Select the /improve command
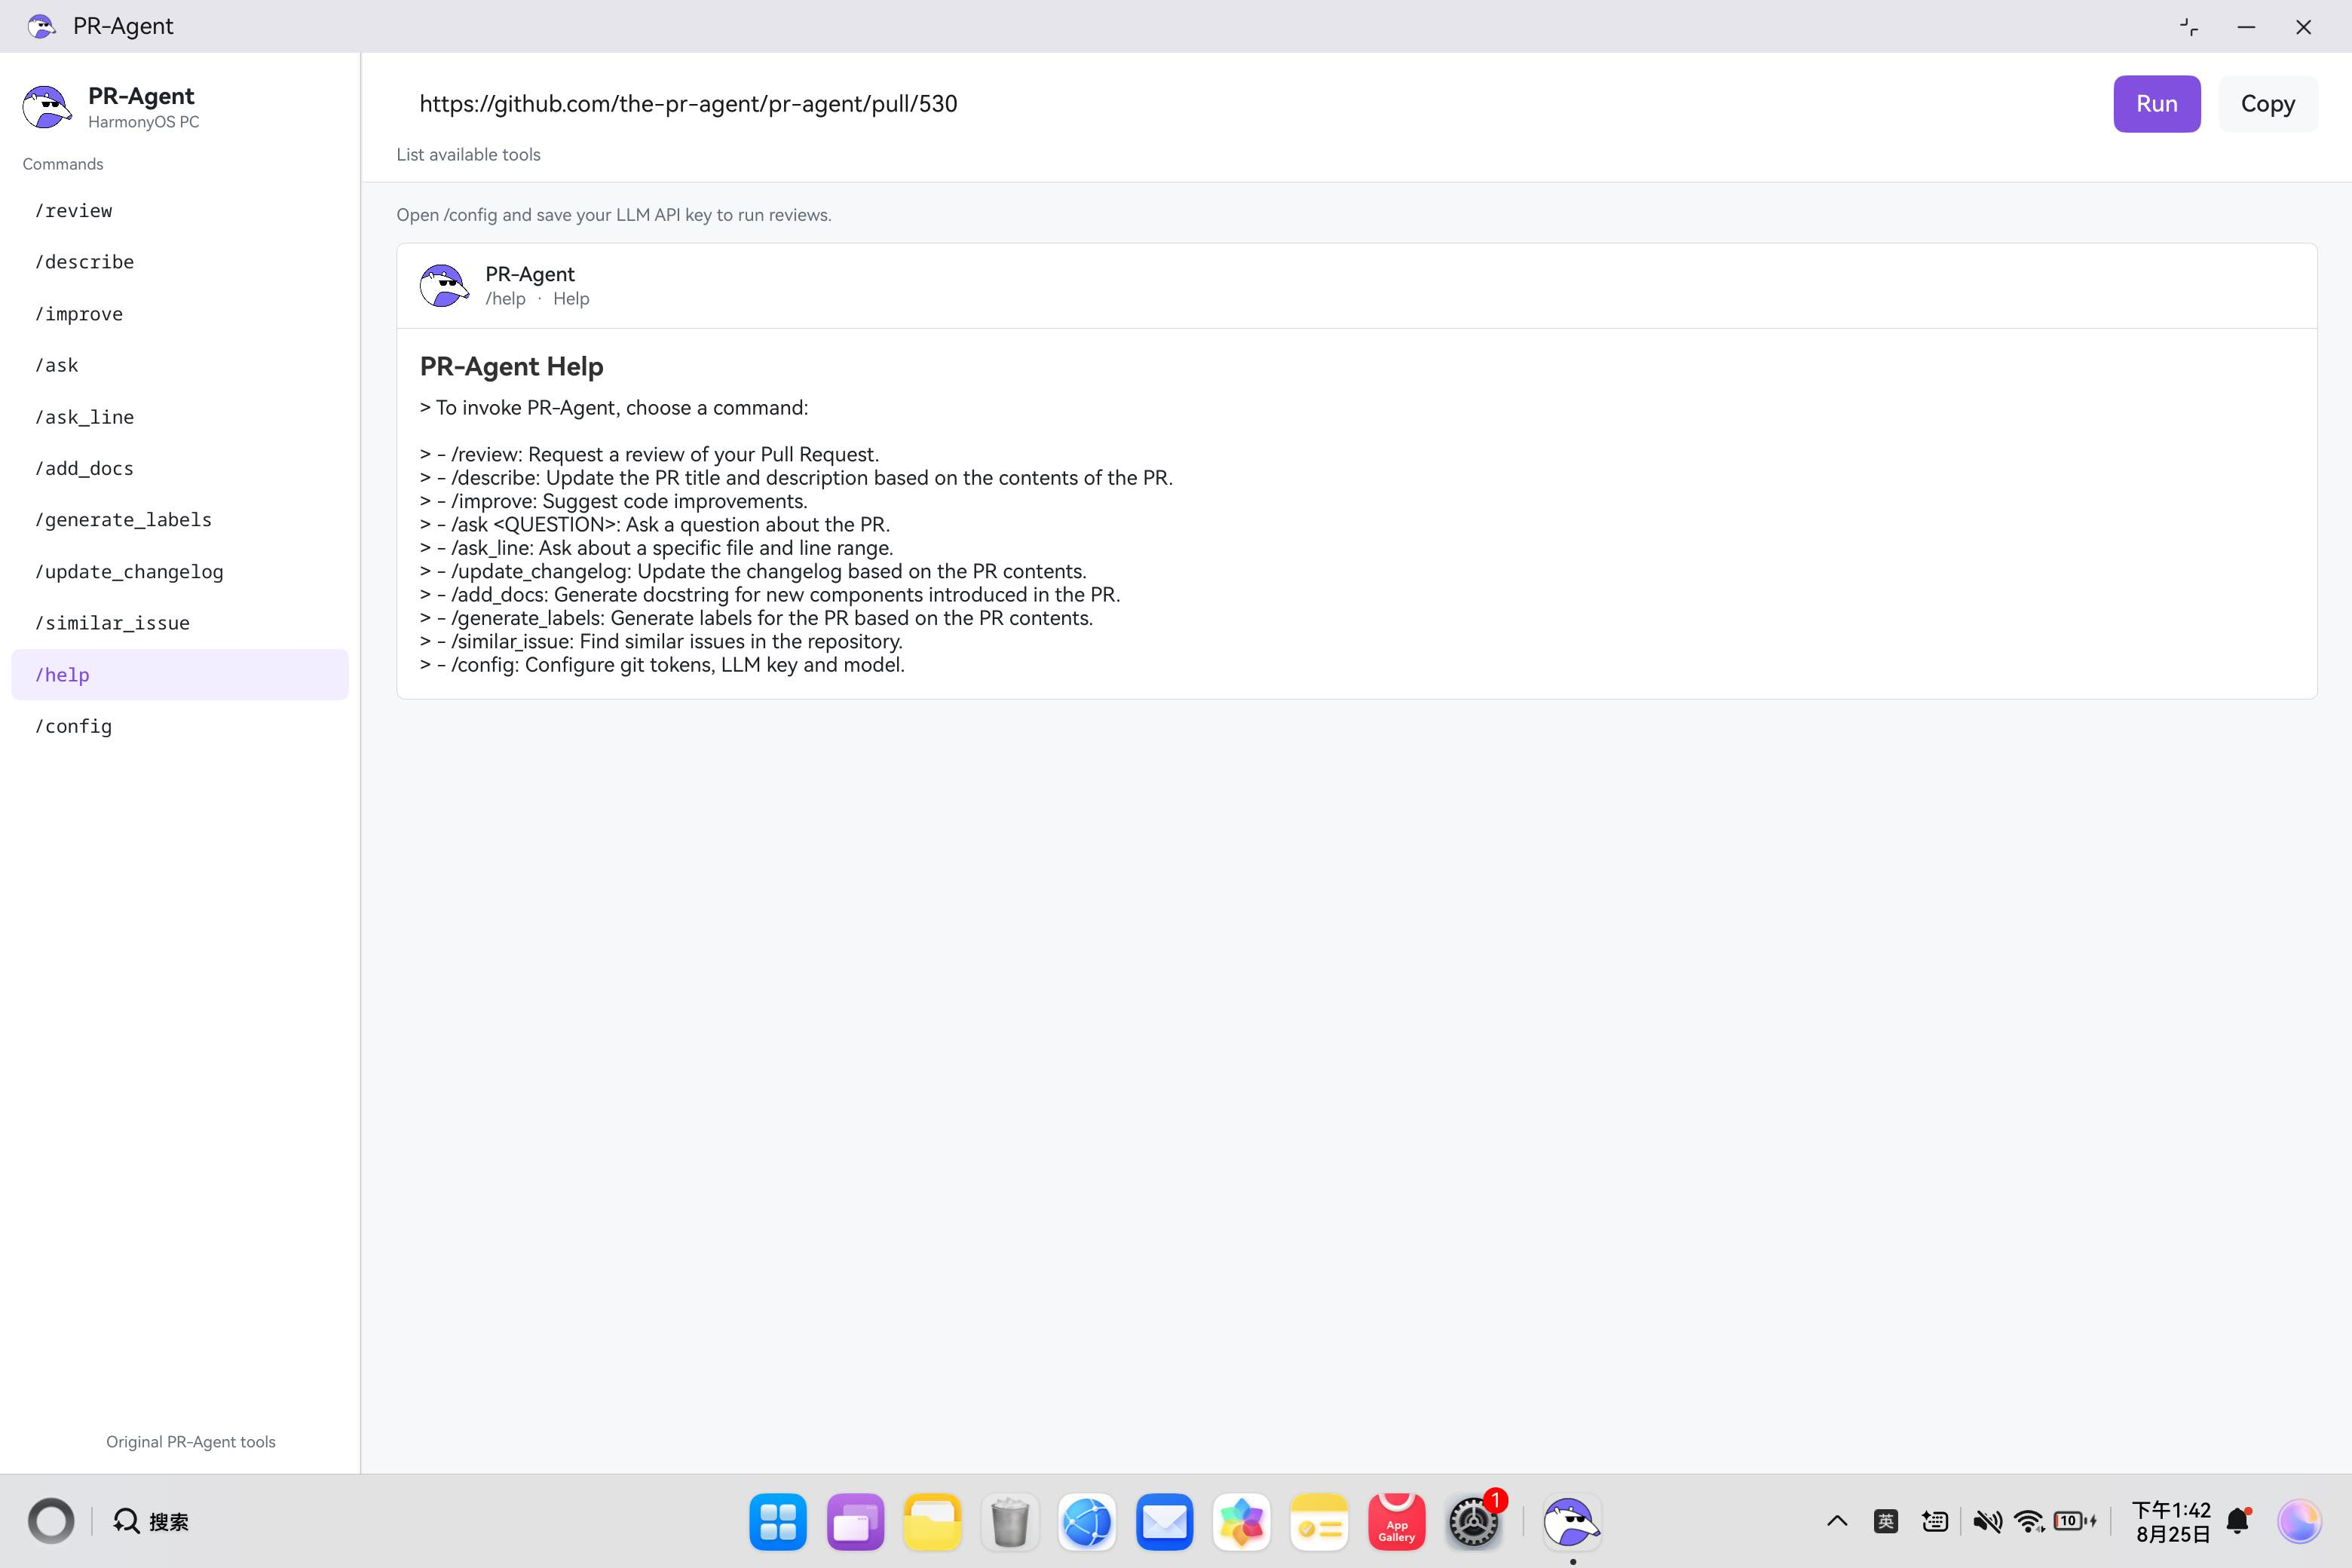 tap(180, 314)
